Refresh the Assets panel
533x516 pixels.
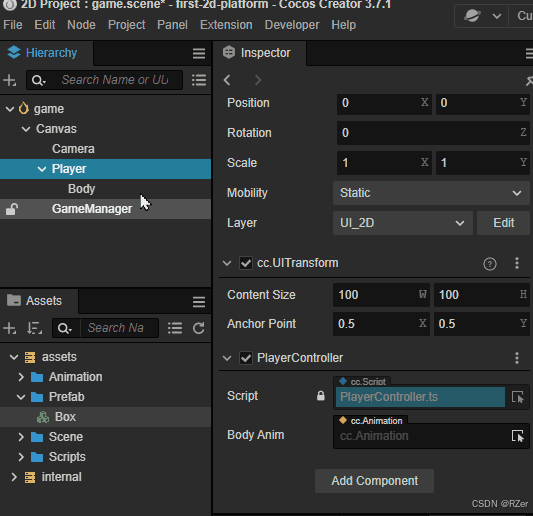click(x=199, y=328)
